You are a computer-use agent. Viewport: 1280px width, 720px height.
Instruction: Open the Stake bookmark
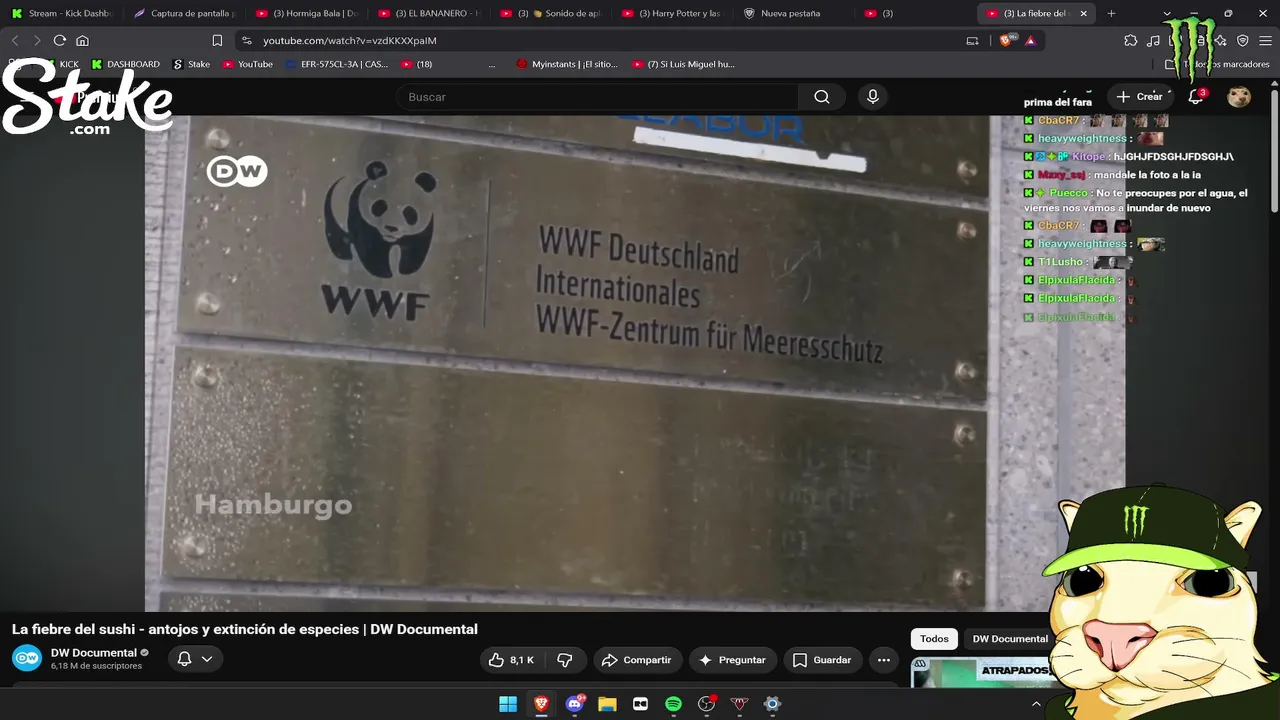click(x=192, y=64)
